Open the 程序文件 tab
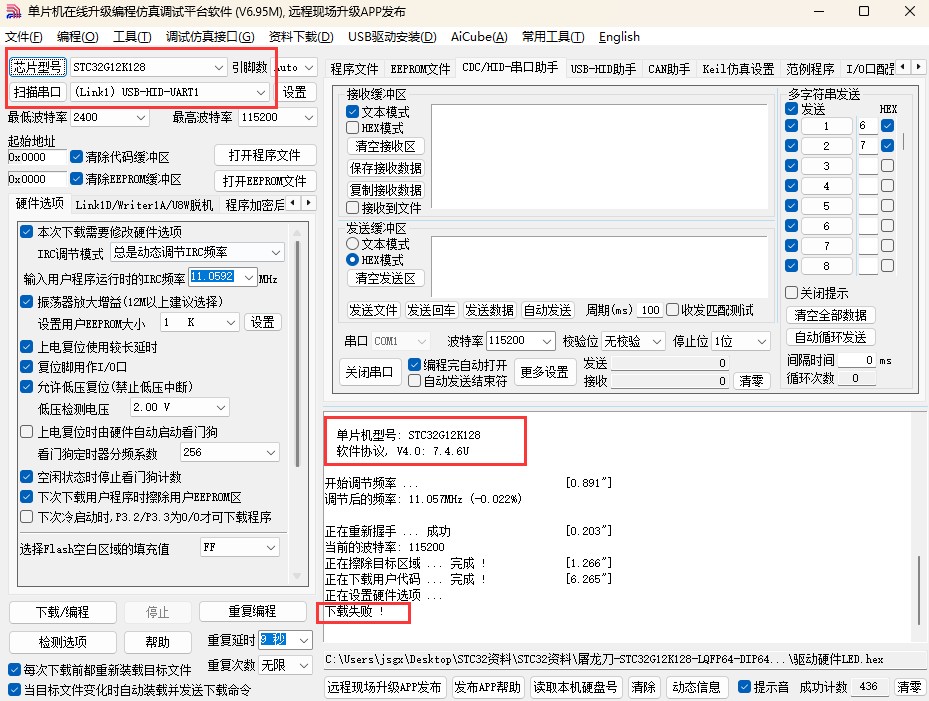 tap(354, 69)
